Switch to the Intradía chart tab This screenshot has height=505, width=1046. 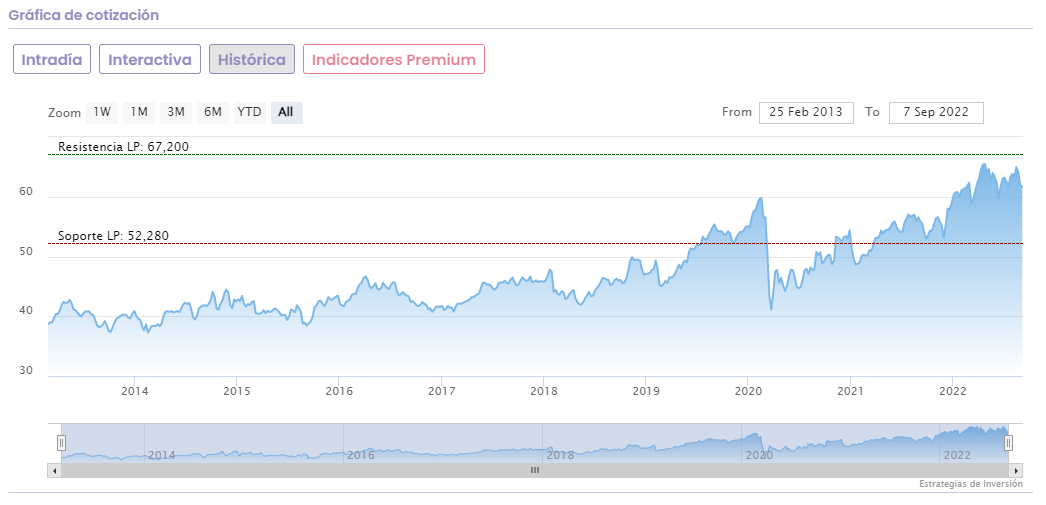click(52, 59)
